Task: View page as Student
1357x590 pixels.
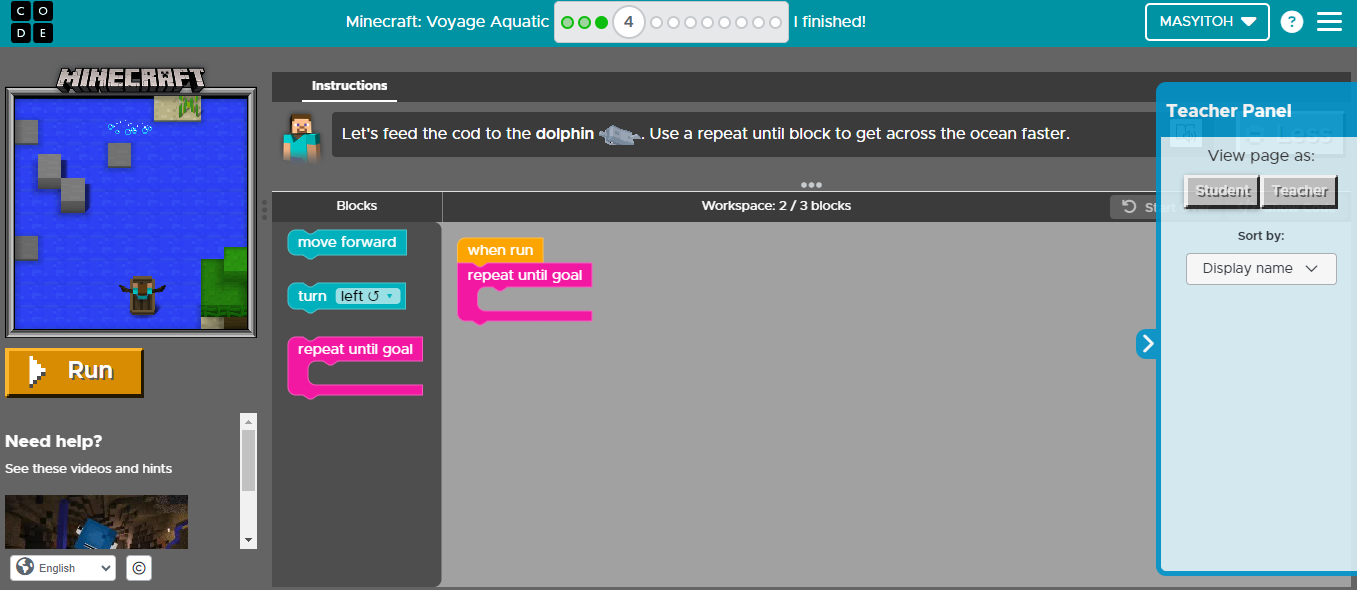Action: point(1222,191)
